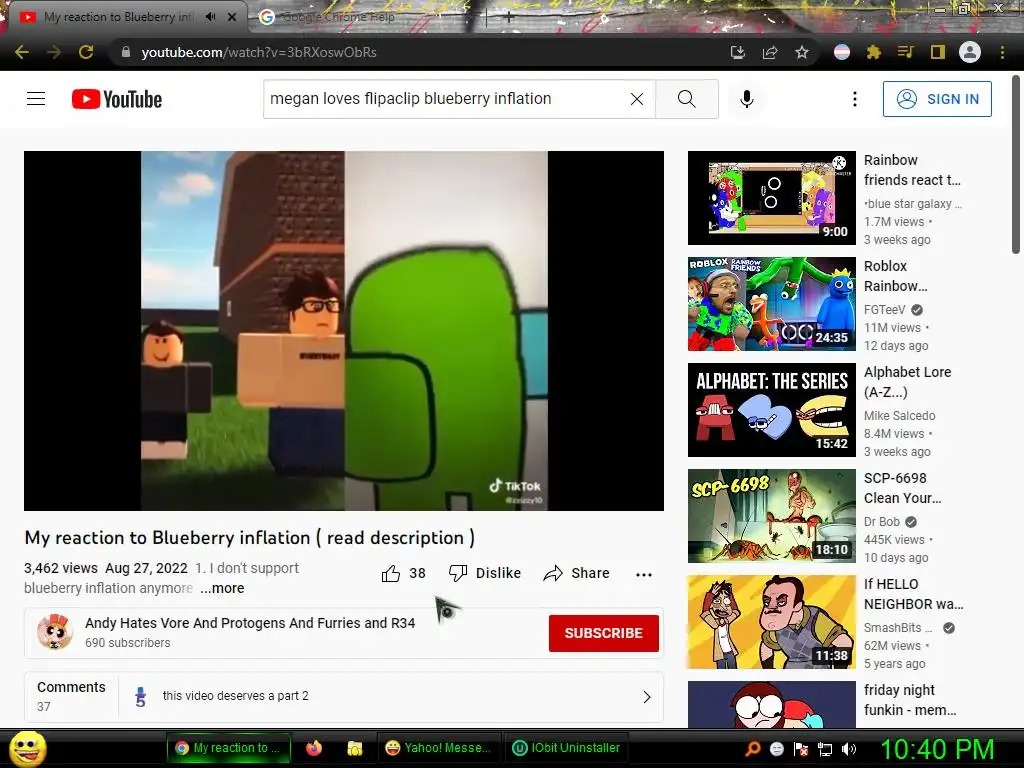This screenshot has height=768, width=1024.
Task: Click the red SUBSCRIBE button
Action: 603,633
